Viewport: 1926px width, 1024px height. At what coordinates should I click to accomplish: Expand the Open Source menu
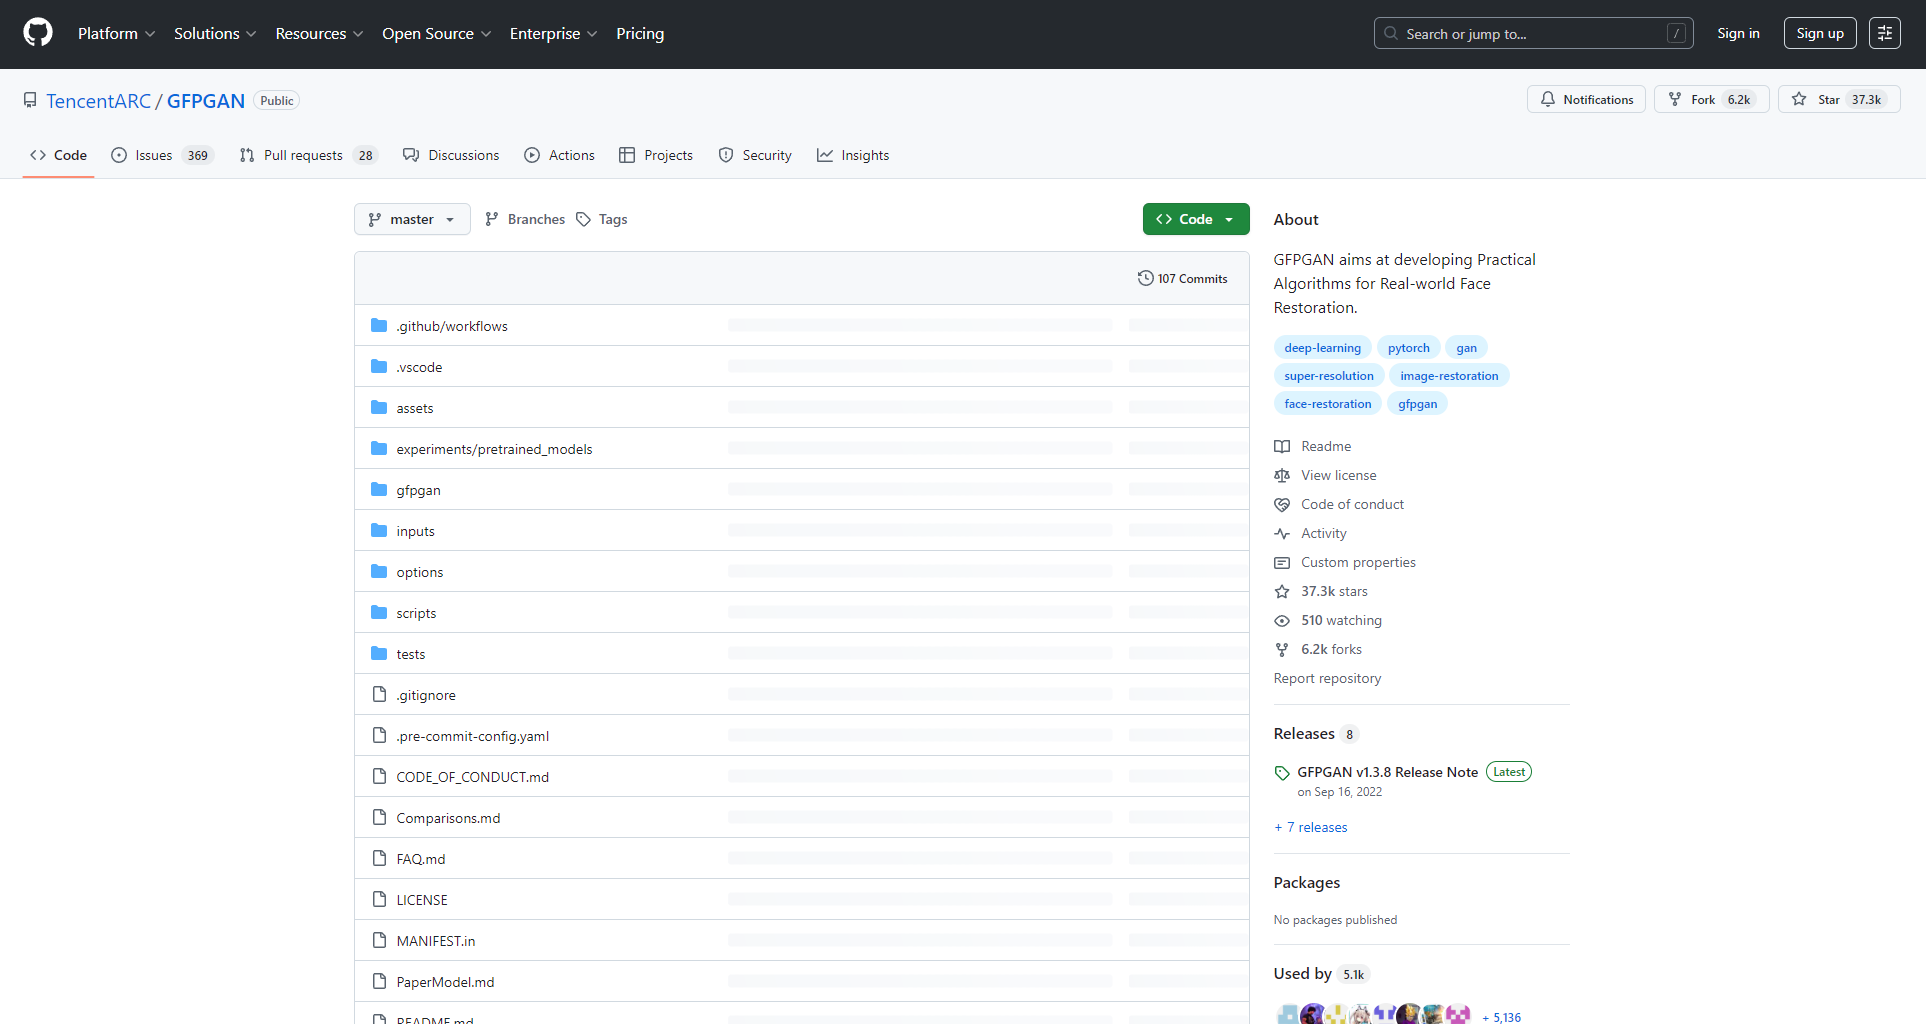pos(436,34)
